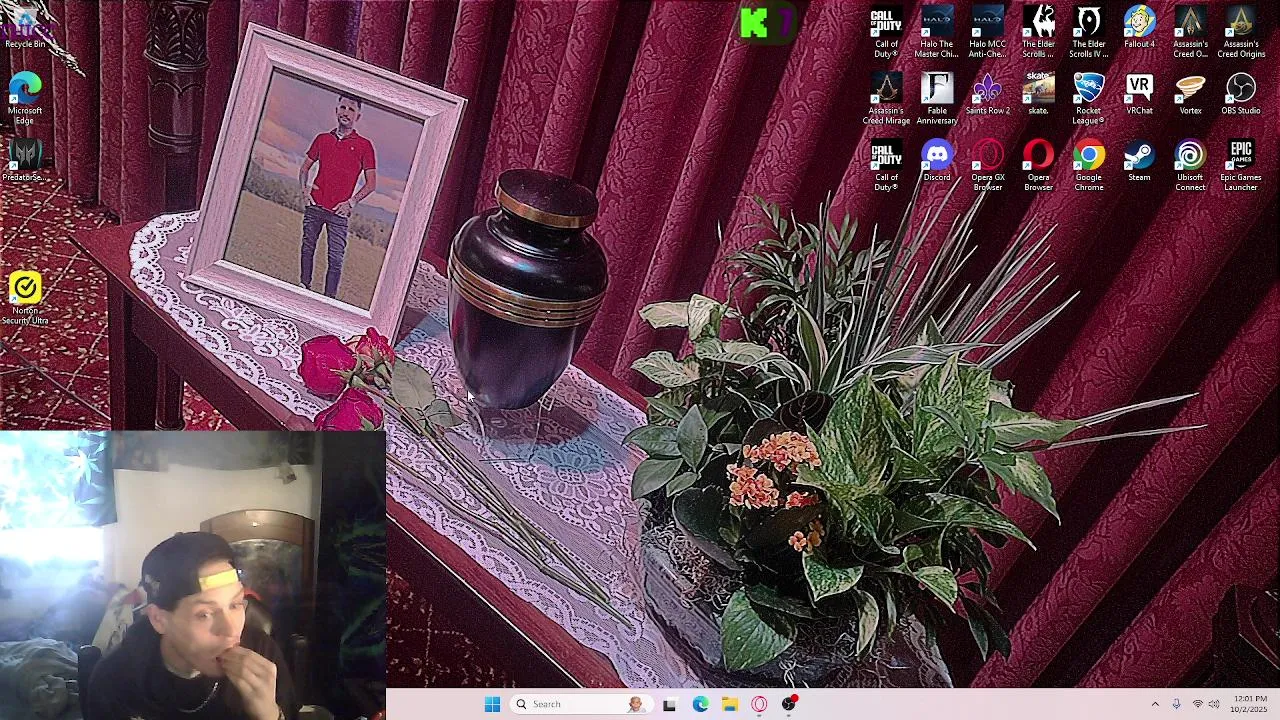Select the Steam desktop shortcut
The image size is (1280, 720).
tap(1139, 161)
